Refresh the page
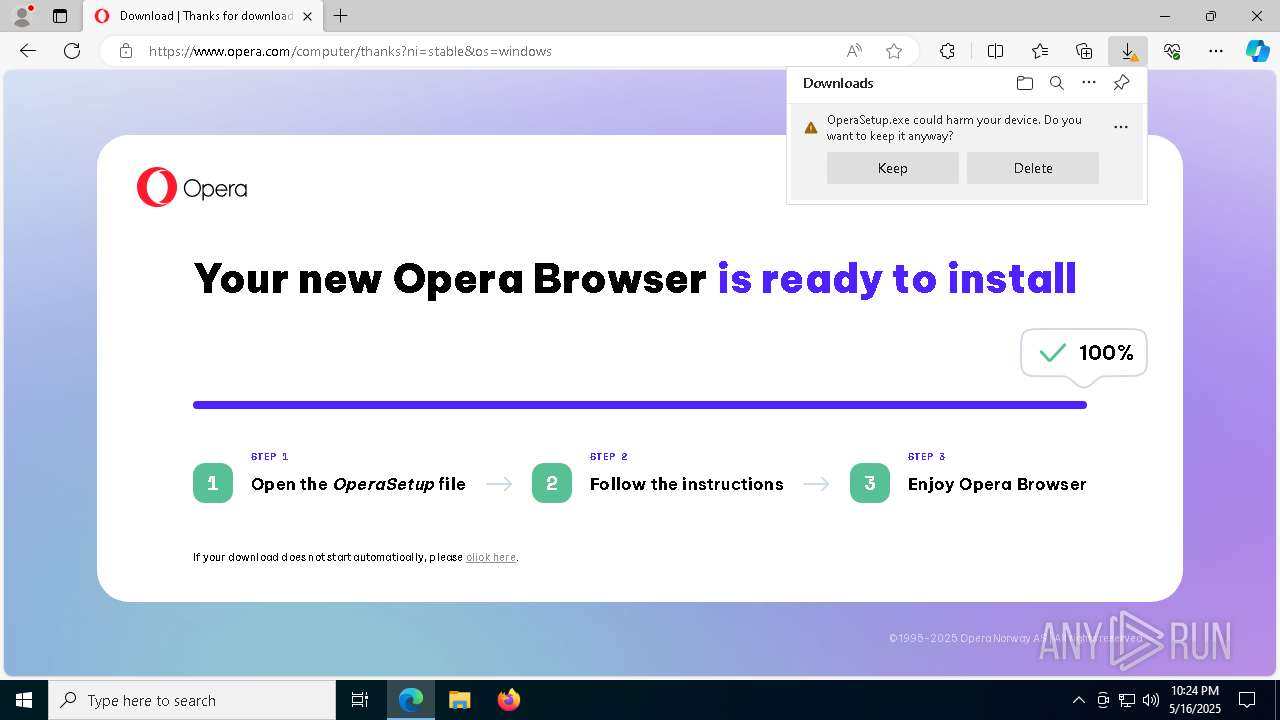 point(72,51)
